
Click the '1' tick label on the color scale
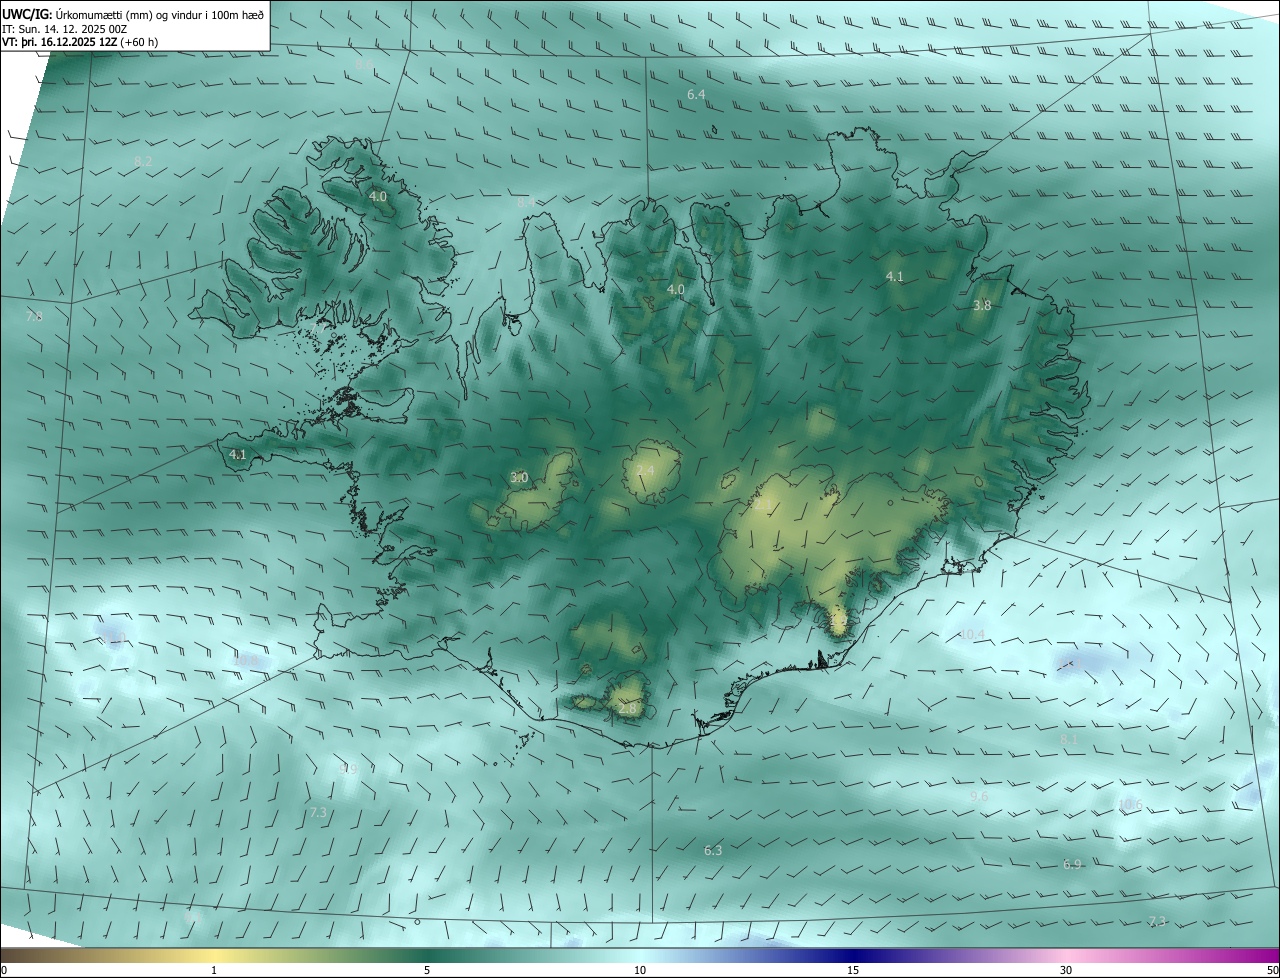click(214, 970)
